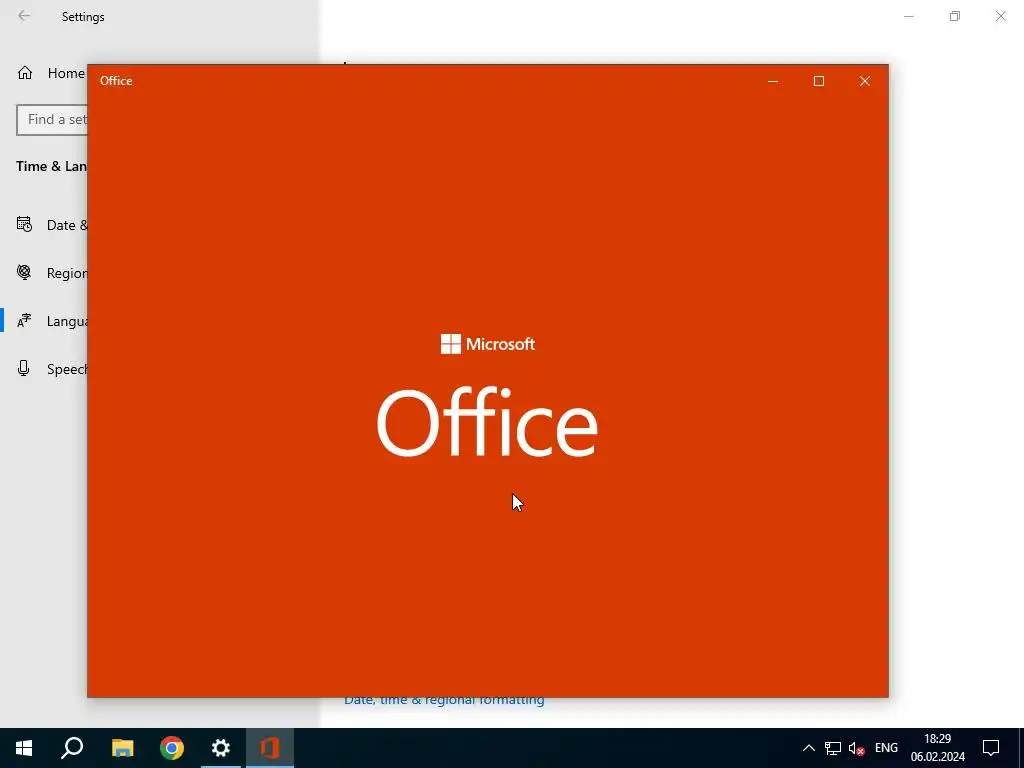Click the Show desktop strip

coord(1021,748)
